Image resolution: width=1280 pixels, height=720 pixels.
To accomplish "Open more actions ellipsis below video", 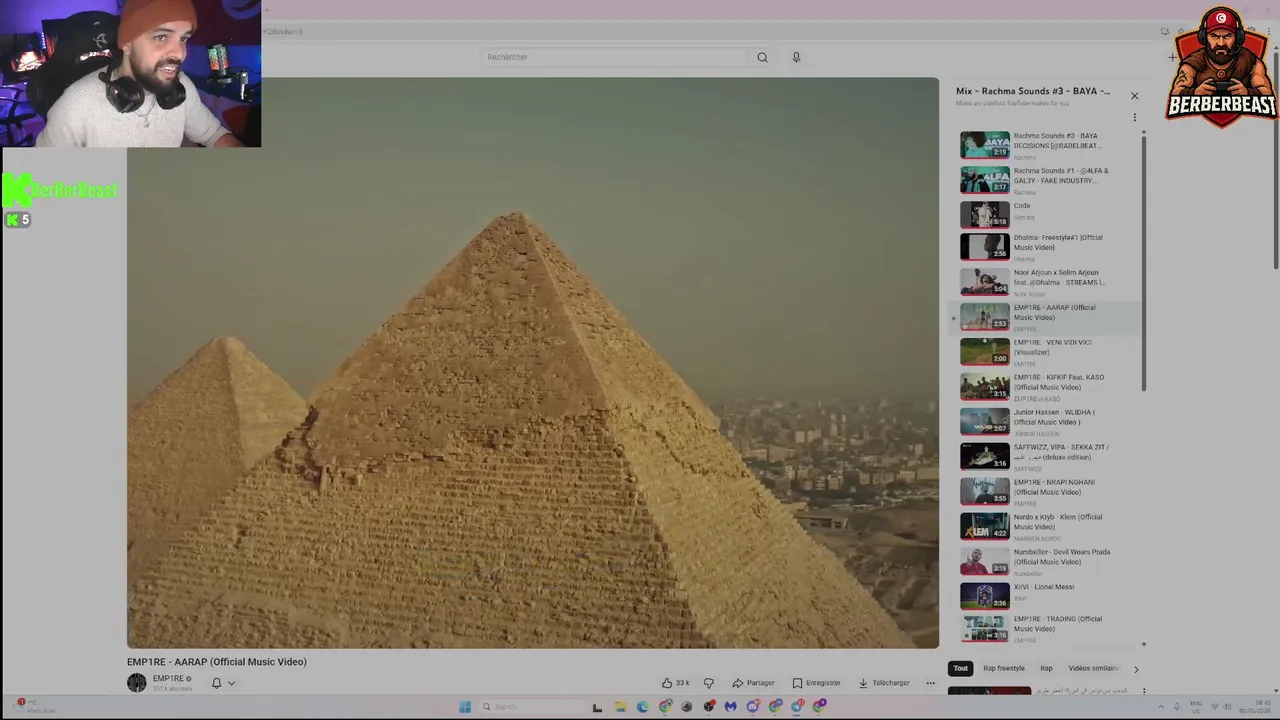I will pyautogui.click(x=930, y=683).
